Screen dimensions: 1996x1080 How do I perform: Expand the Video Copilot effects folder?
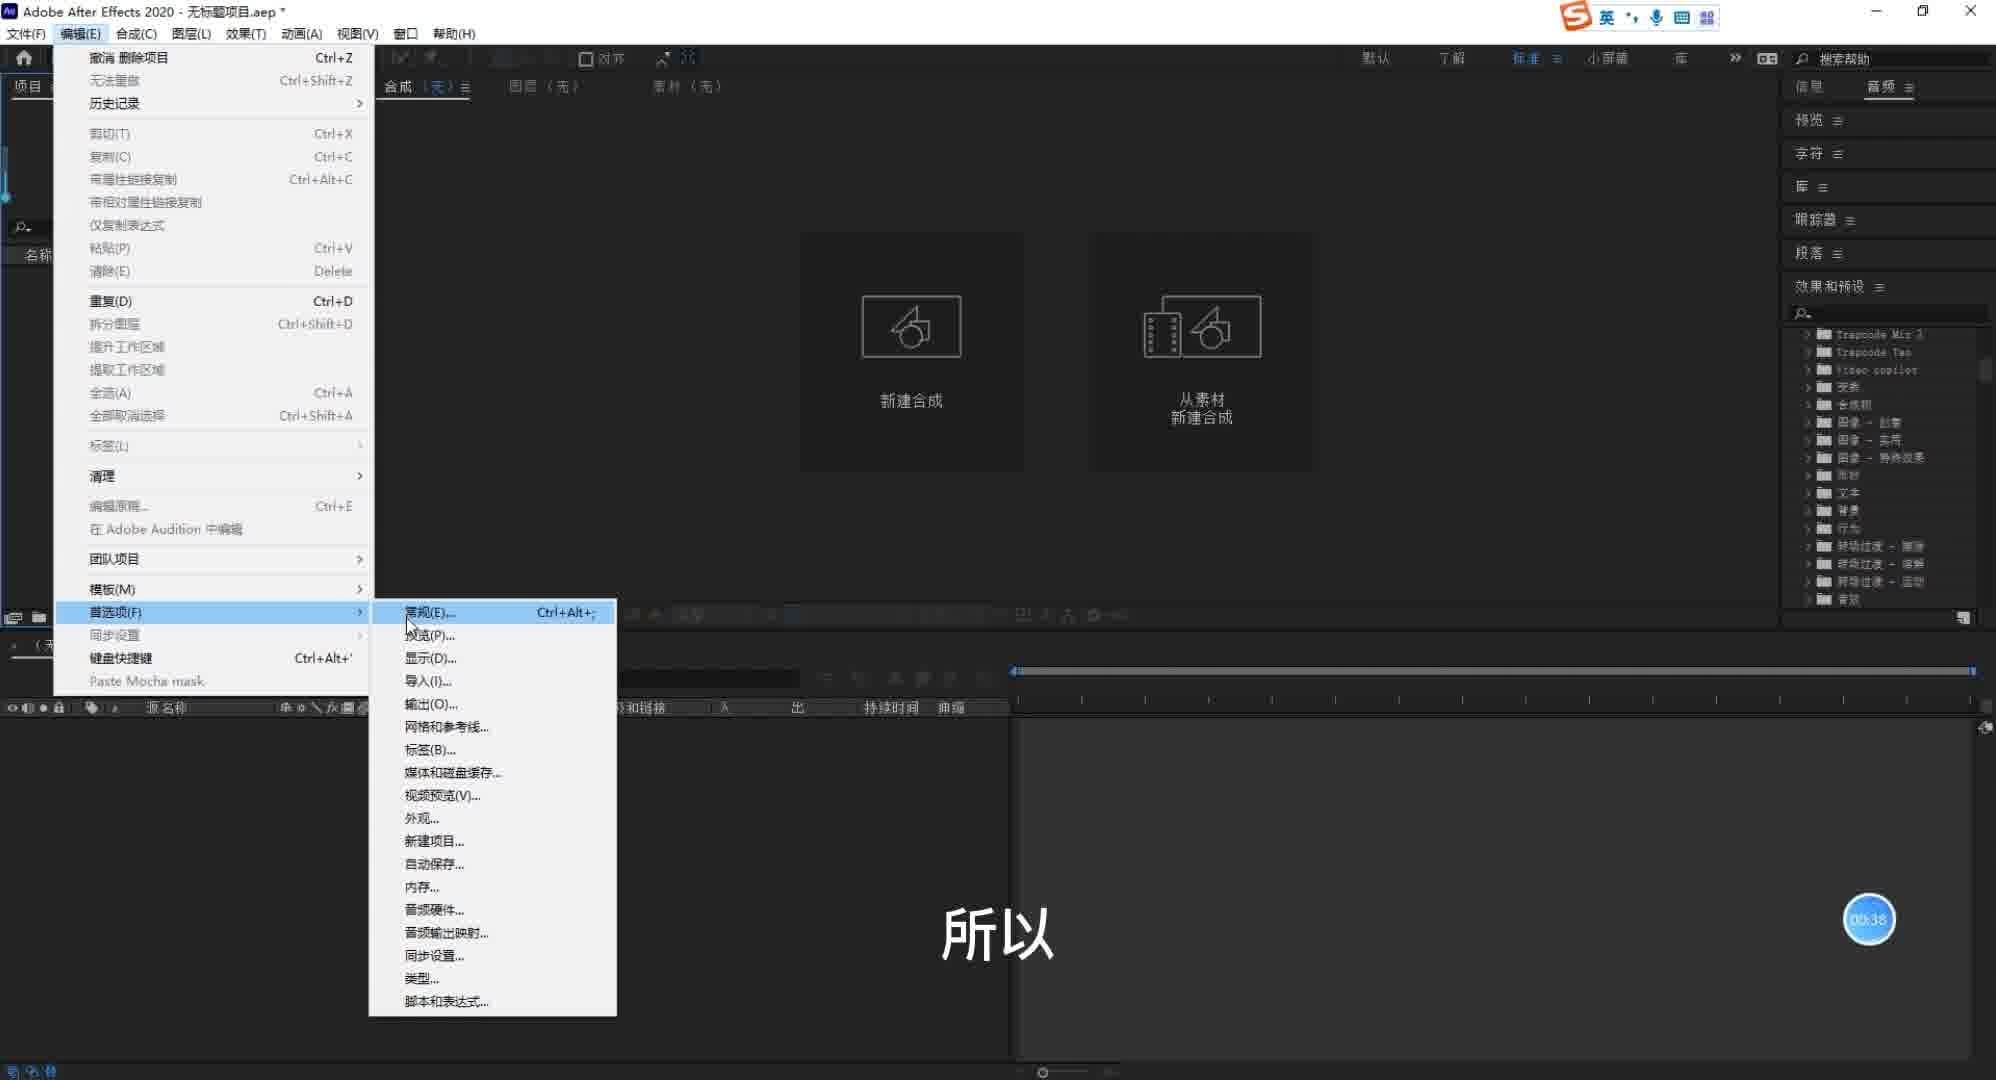[x=1808, y=370]
